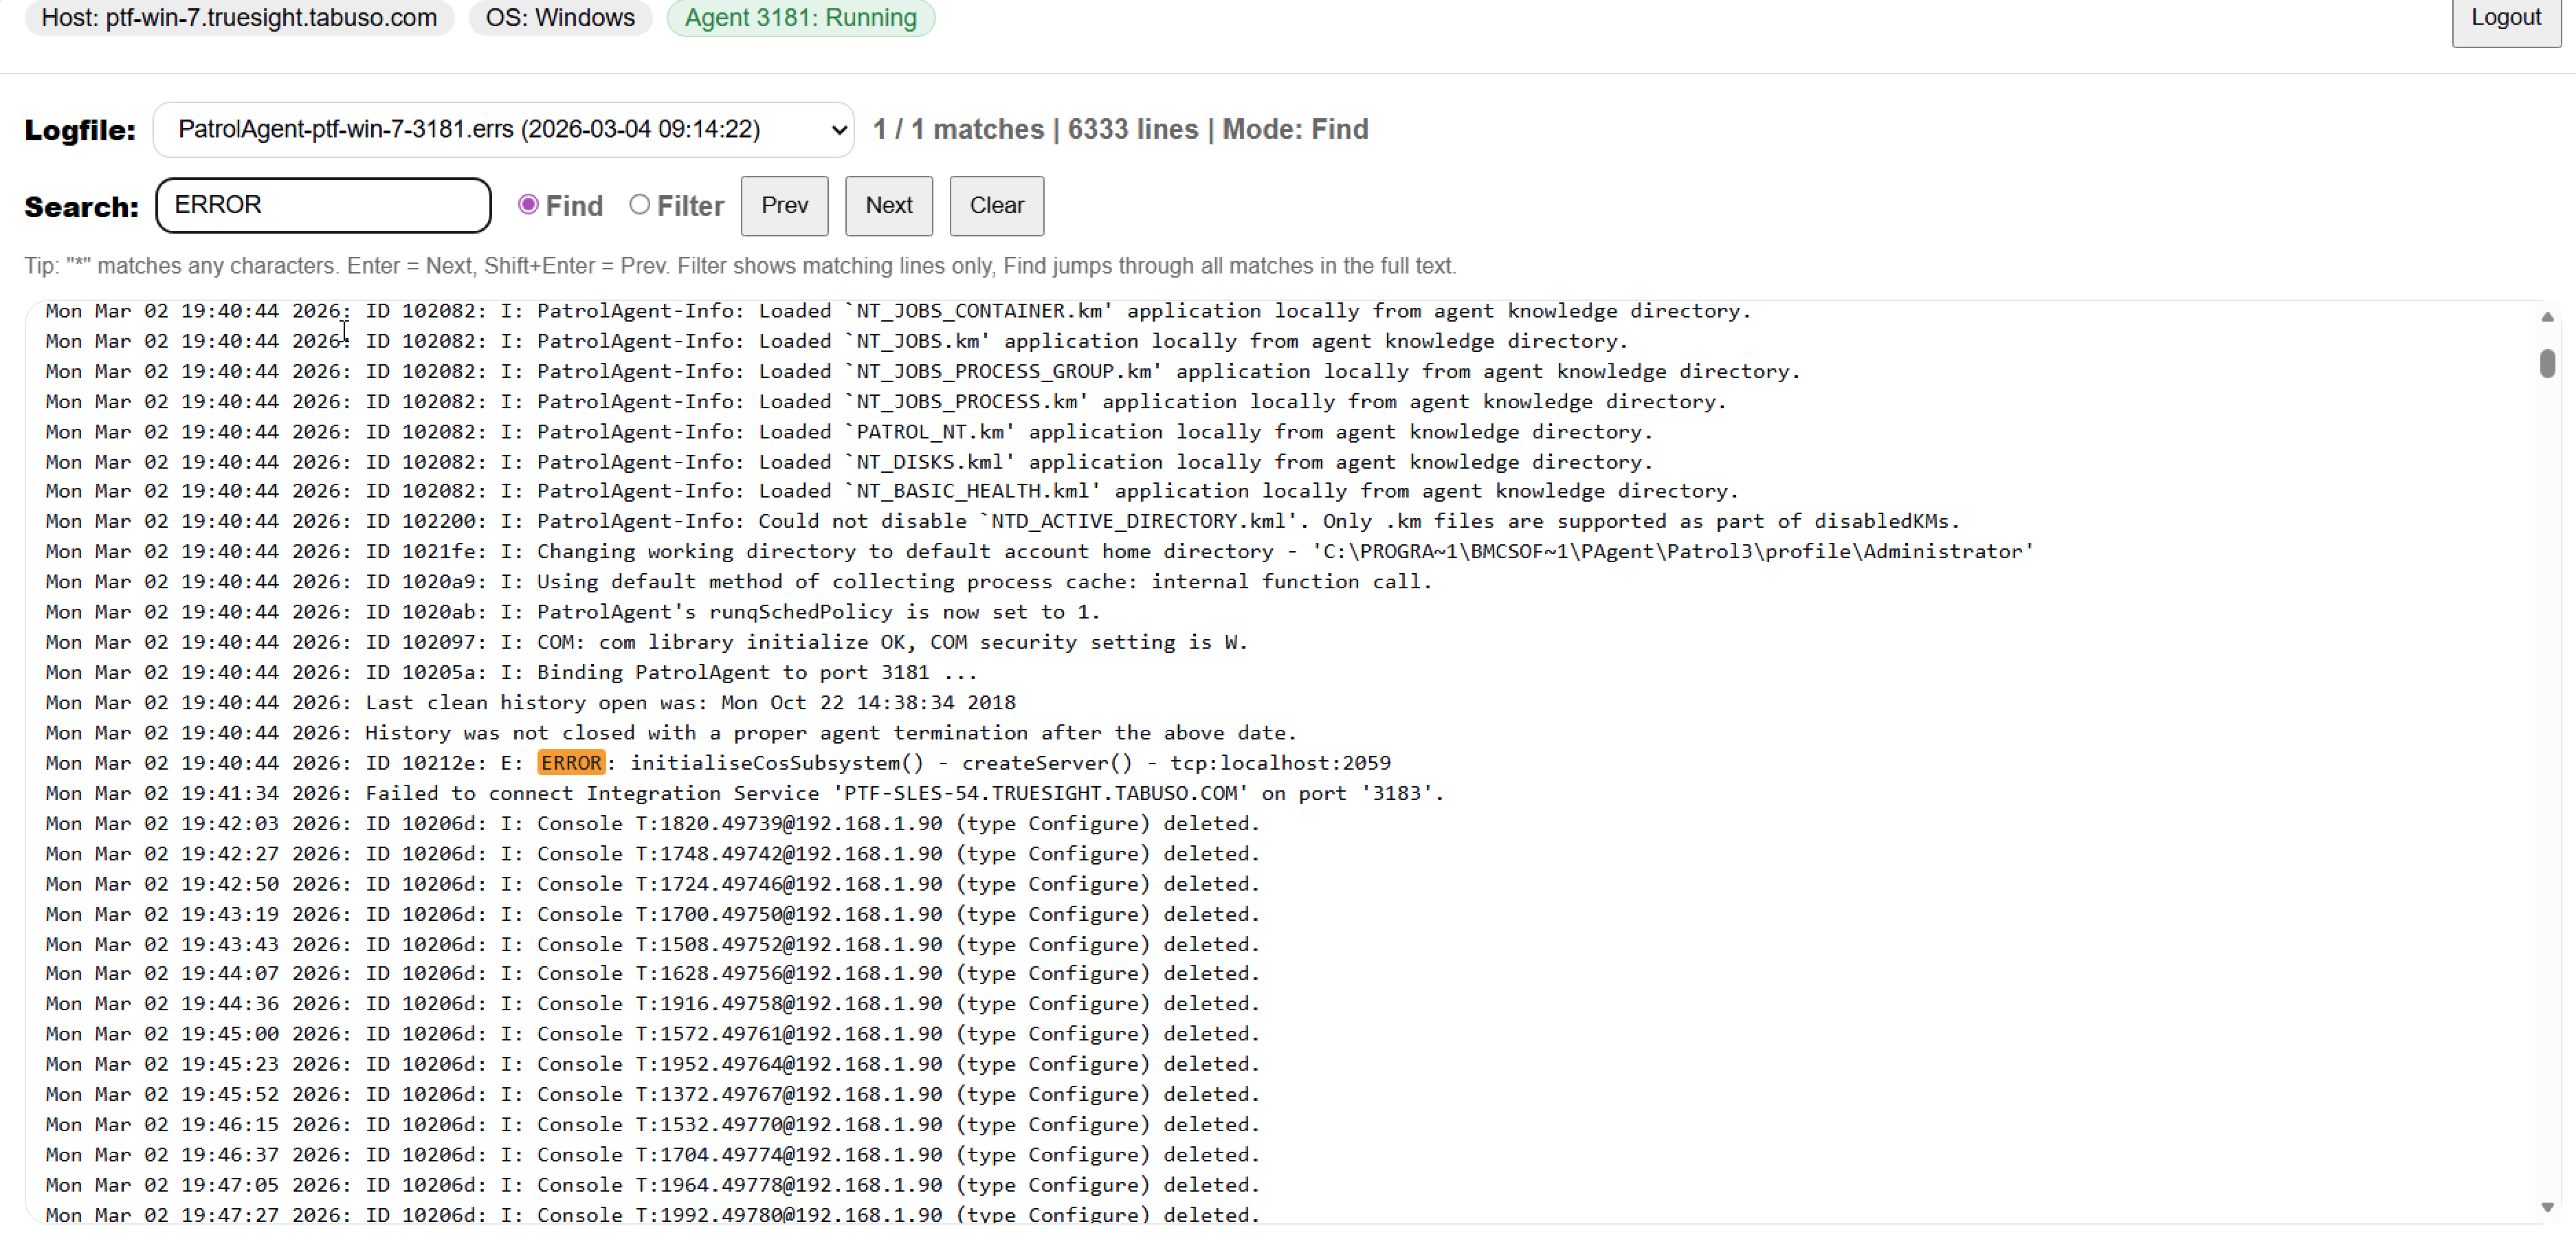Click the Host ptf-win-7 badge
The height and width of the screenshot is (1248, 2576).
[x=239, y=18]
